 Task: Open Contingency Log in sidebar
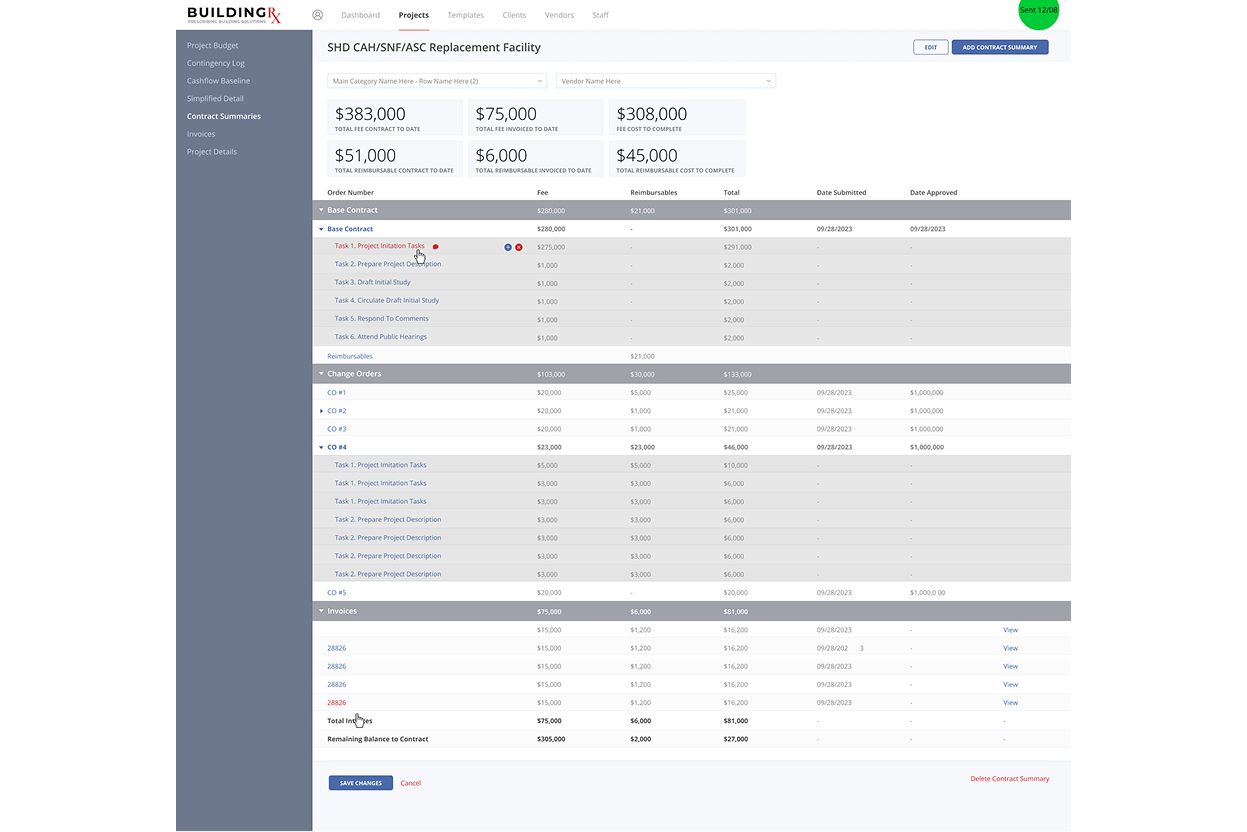tap(215, 63)
